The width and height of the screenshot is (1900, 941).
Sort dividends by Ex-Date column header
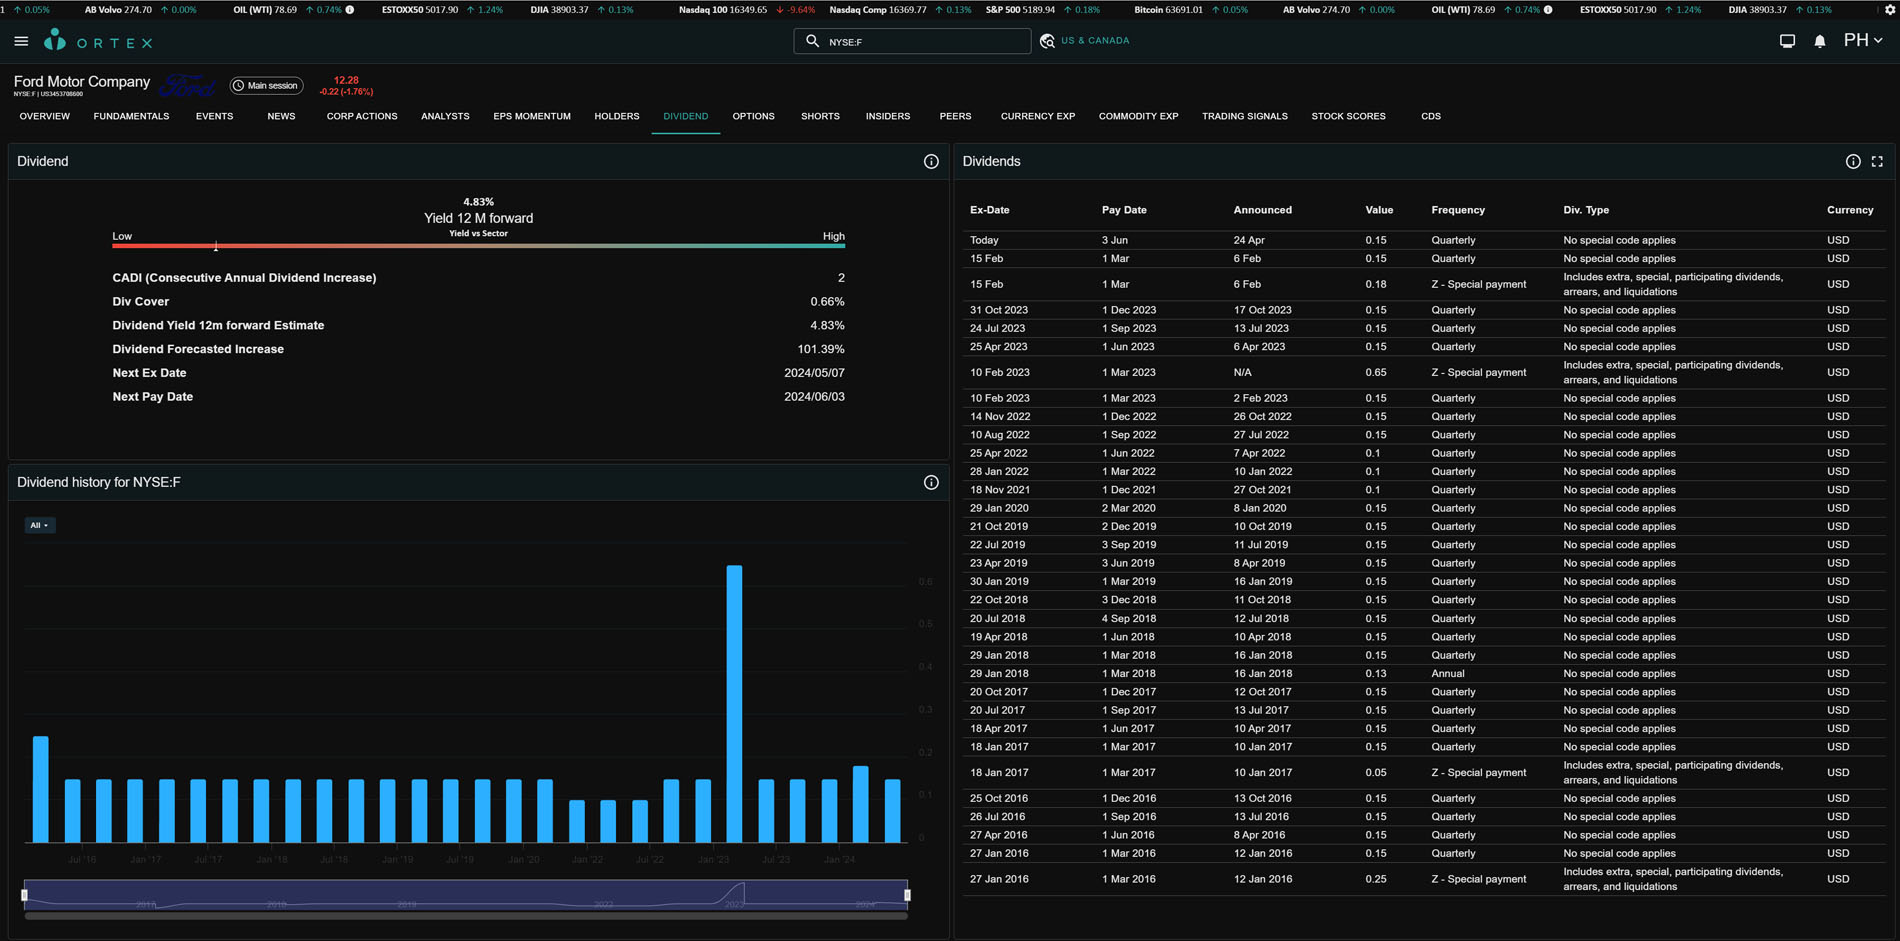point(989,210)
